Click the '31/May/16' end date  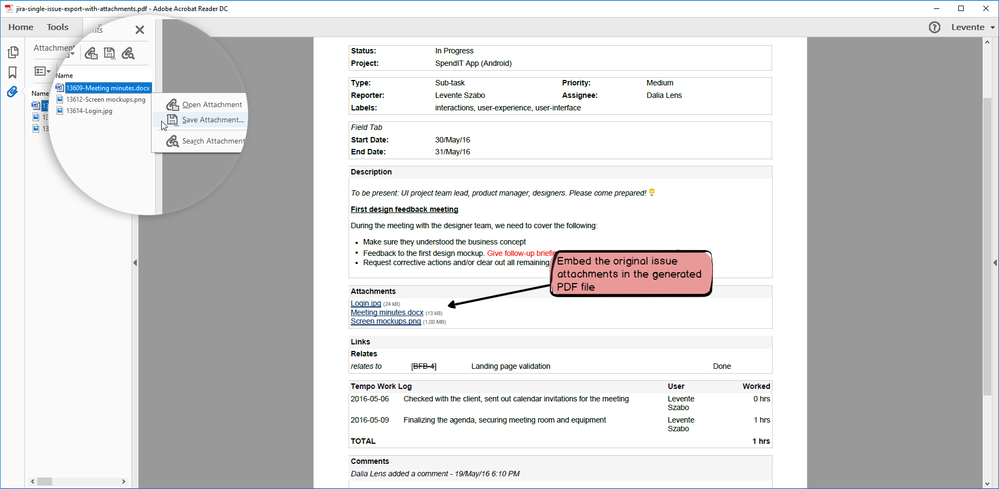pos(453,152)
